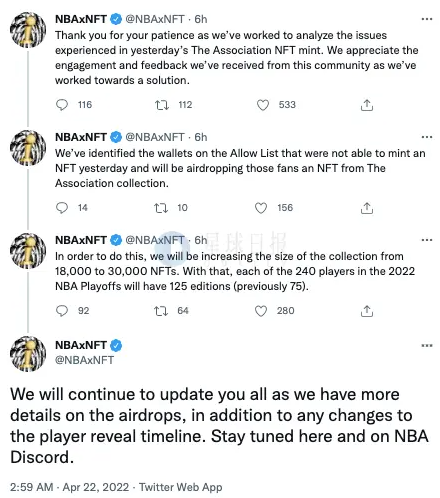Open the @NBAxNFT handle on the main tweet
This screenshot has width=440, height=498.
pos(84,360)
